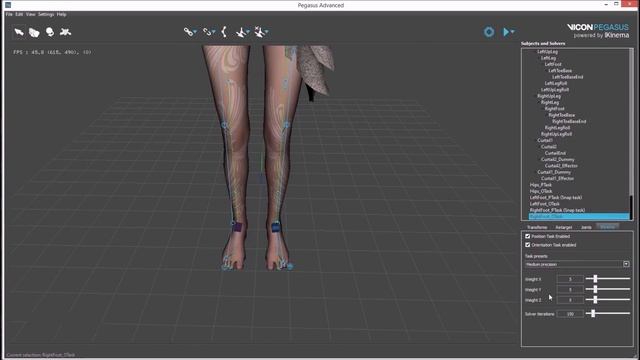
Task: Toggle Position Task Enabled checkbox
Action: 527,236
